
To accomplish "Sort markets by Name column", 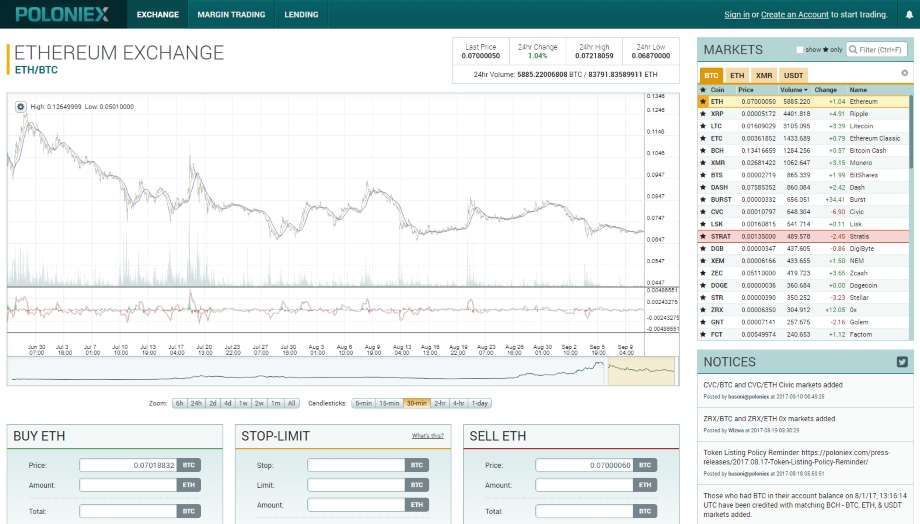I will click(x=858, y=90).
